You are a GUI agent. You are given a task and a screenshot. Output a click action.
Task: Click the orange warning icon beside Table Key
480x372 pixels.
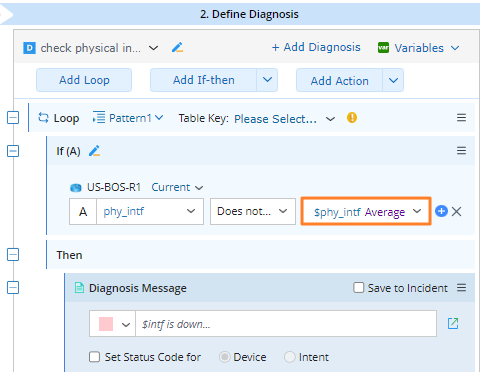coord(352,118)
